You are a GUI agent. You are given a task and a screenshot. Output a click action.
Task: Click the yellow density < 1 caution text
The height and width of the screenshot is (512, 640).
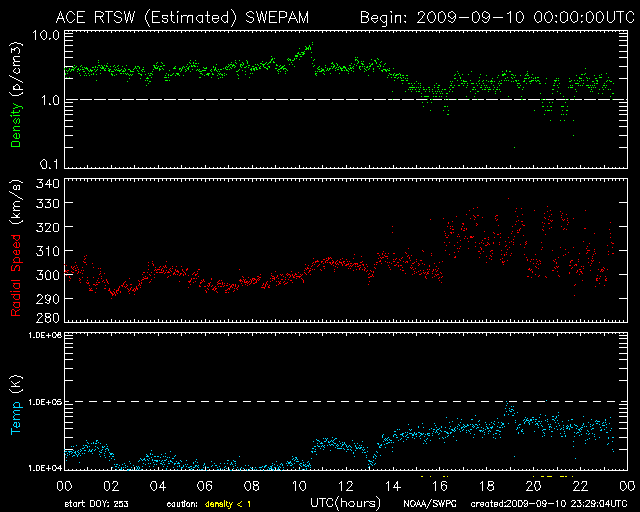[228, 504]
